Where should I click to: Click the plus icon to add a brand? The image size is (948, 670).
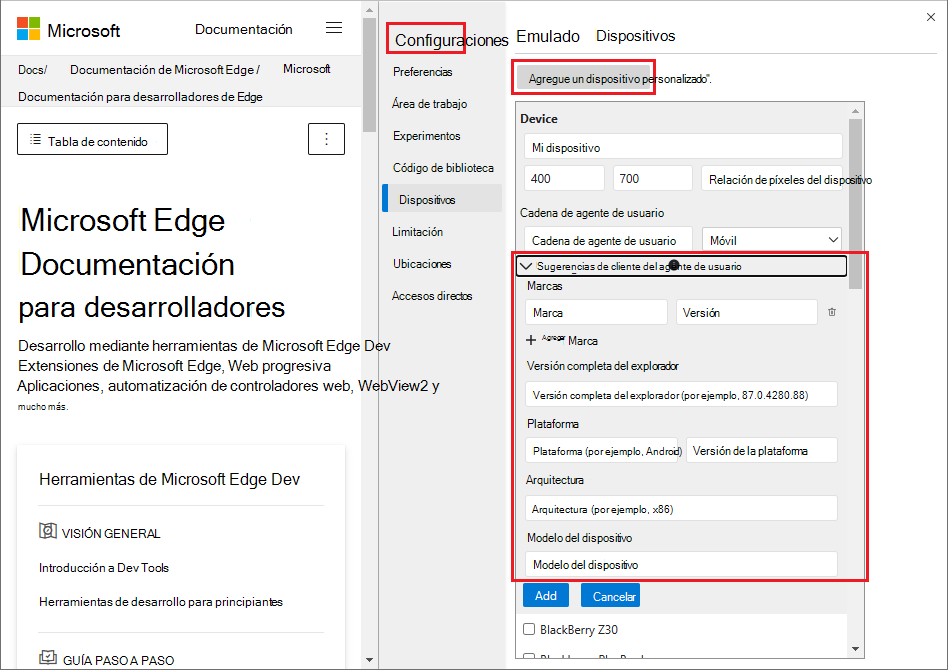coord(531,340)
